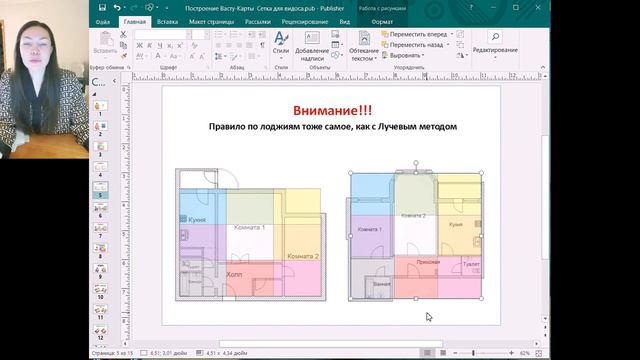
Task: Switch to single page view icon
Action: point(427,353)
